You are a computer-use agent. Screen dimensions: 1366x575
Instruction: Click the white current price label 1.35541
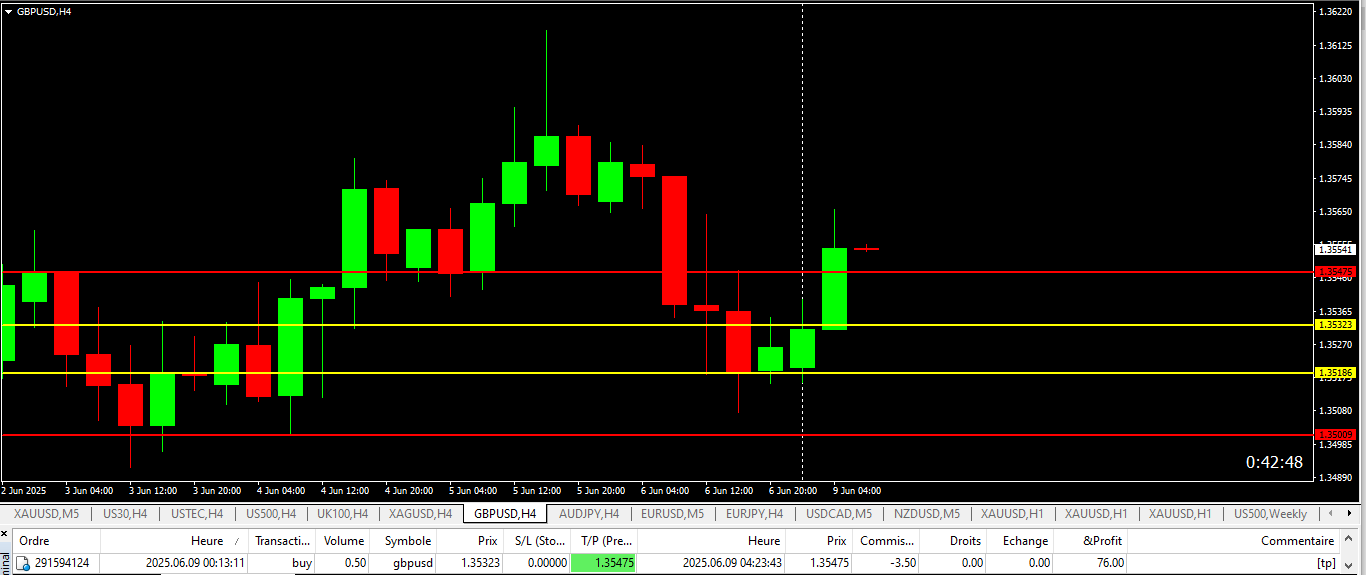coord(1336,249)
